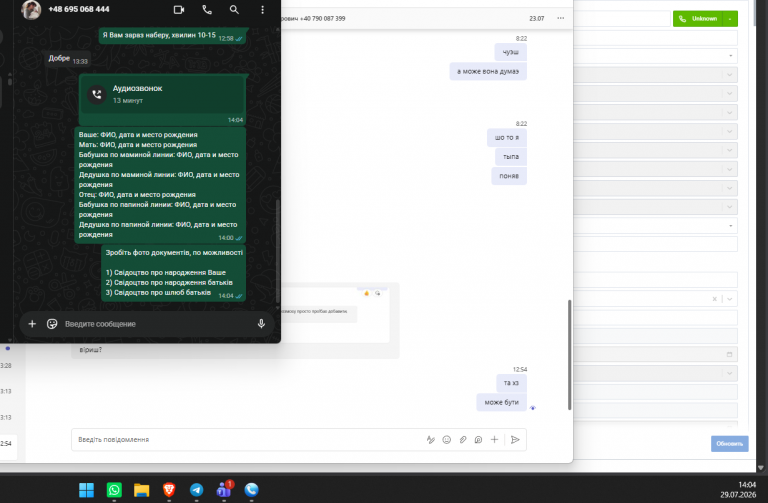Open the WhatsApp emoji and sticker picker
This screenshot has width=768, height=503.
click(52, 324)
